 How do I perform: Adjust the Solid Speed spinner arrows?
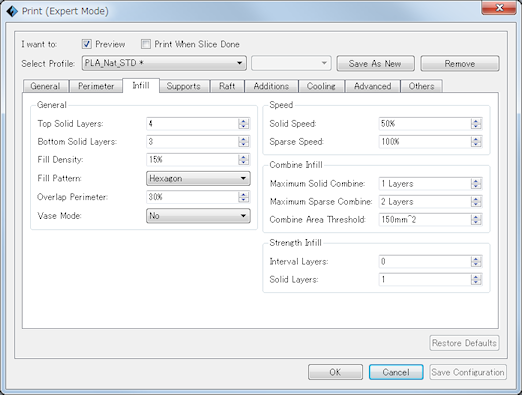(476, 124)
